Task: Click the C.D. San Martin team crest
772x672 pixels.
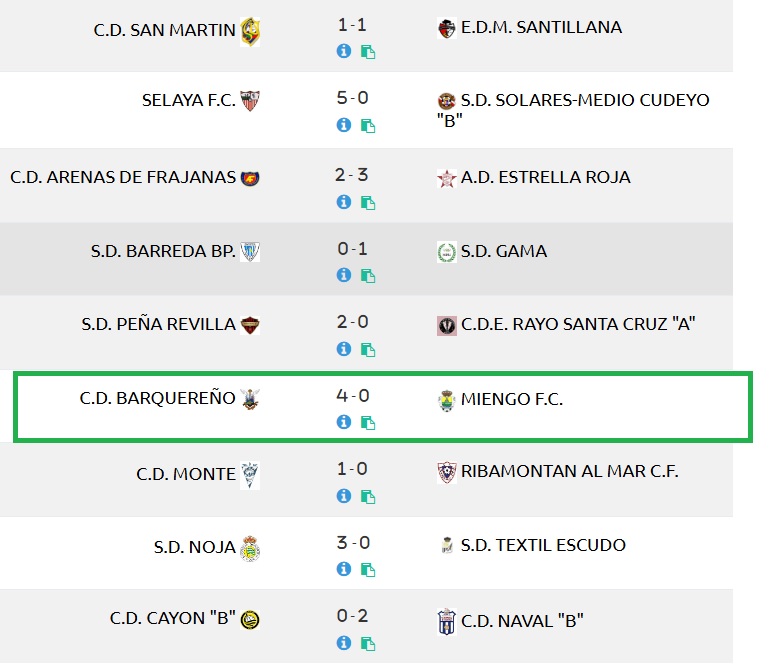Action: (x=250, y=31)
